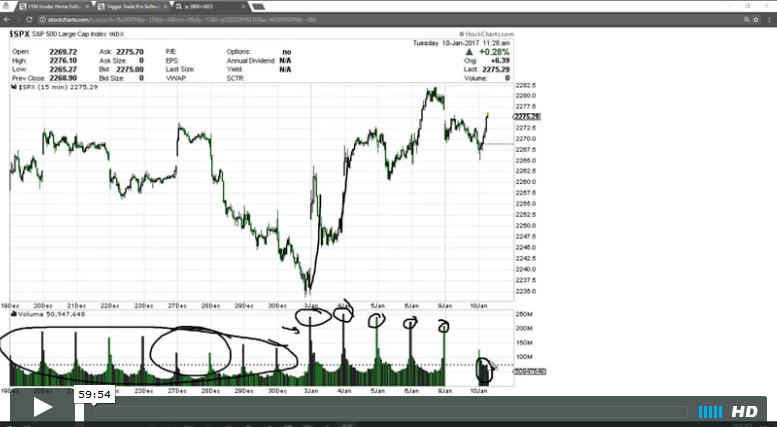Click the browser back arrow icon
This screenshot has width=777, height=427.
tap(10, 18)
